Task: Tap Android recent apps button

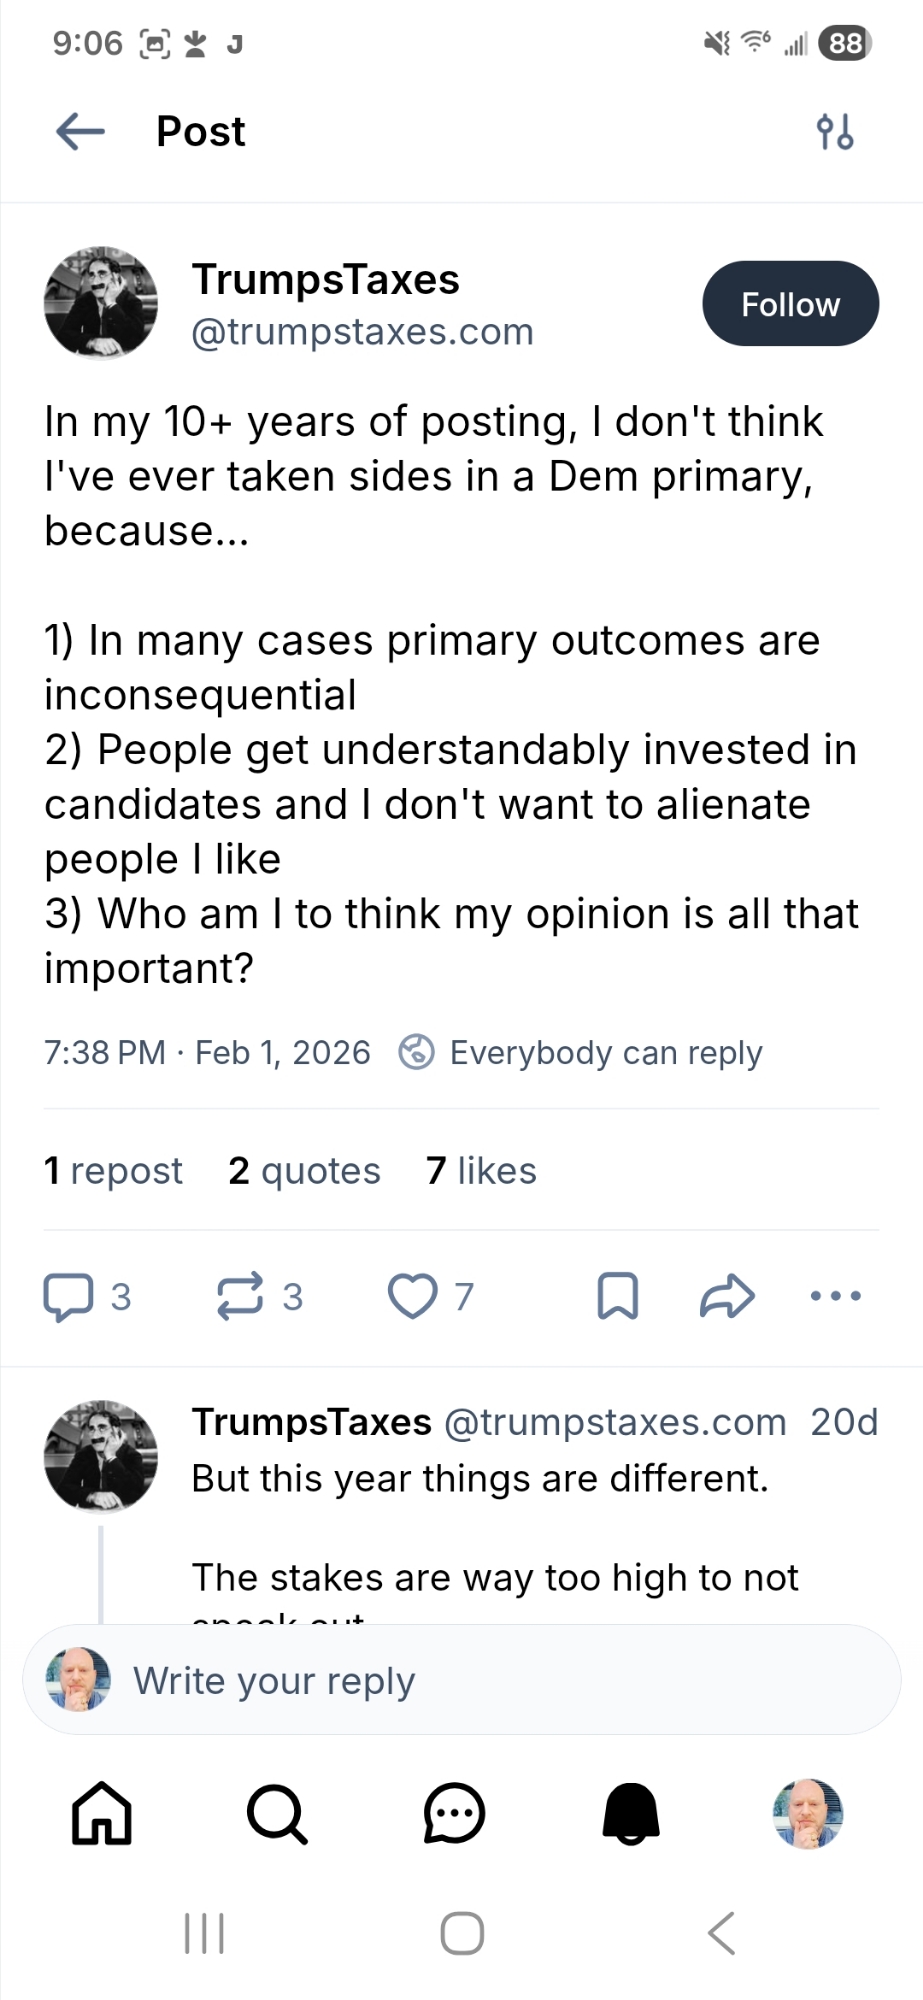Action: point(204,1934)
